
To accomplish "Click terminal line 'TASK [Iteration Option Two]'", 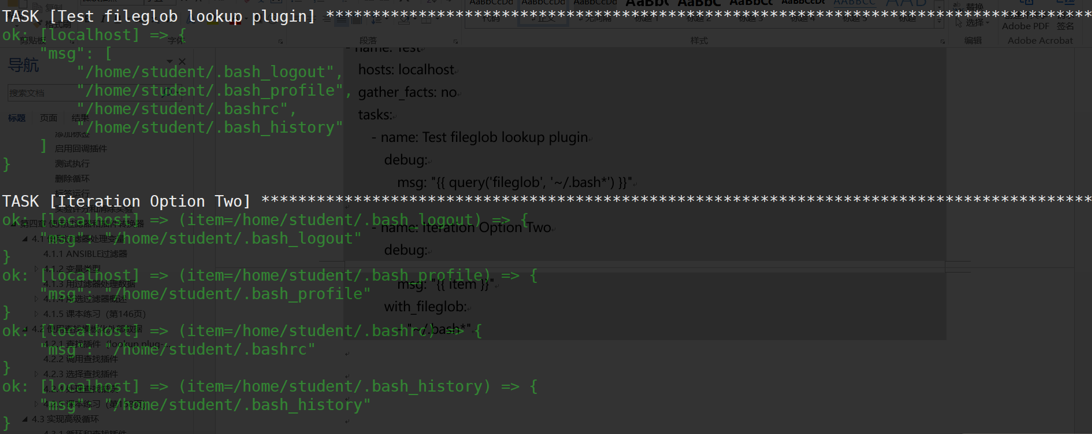I will point(126,201).
